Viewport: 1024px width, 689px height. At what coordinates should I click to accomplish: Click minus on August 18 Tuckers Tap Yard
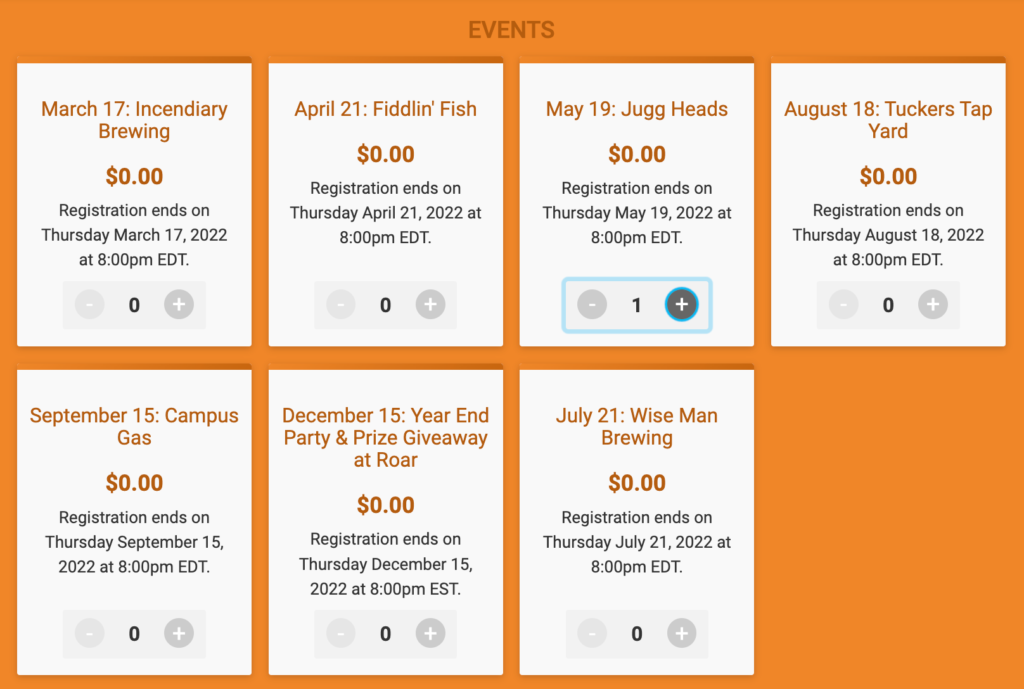tap(844, 304)
